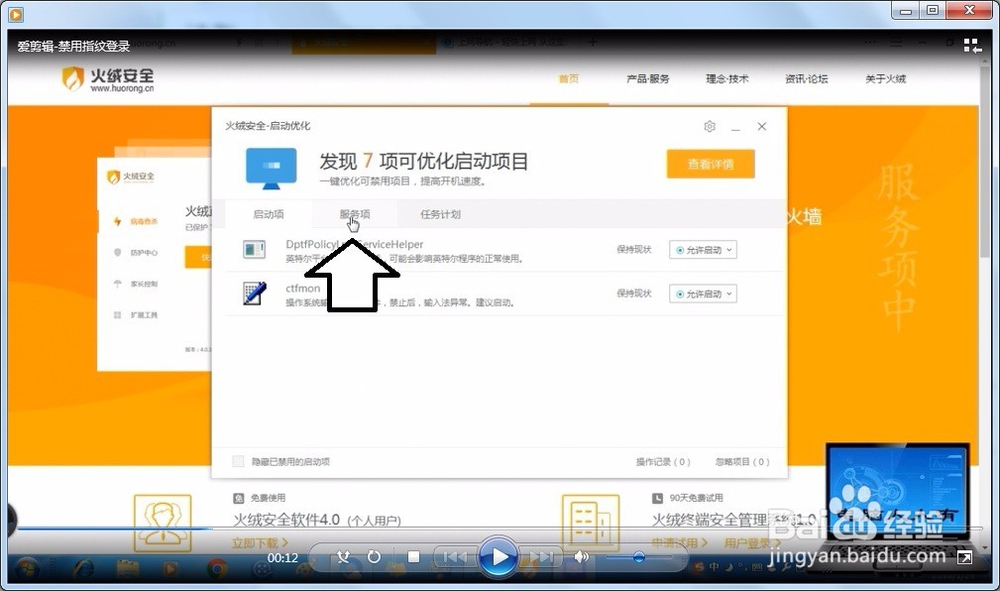Open settings via the gear icon in dialog

[x=709, y=127]
